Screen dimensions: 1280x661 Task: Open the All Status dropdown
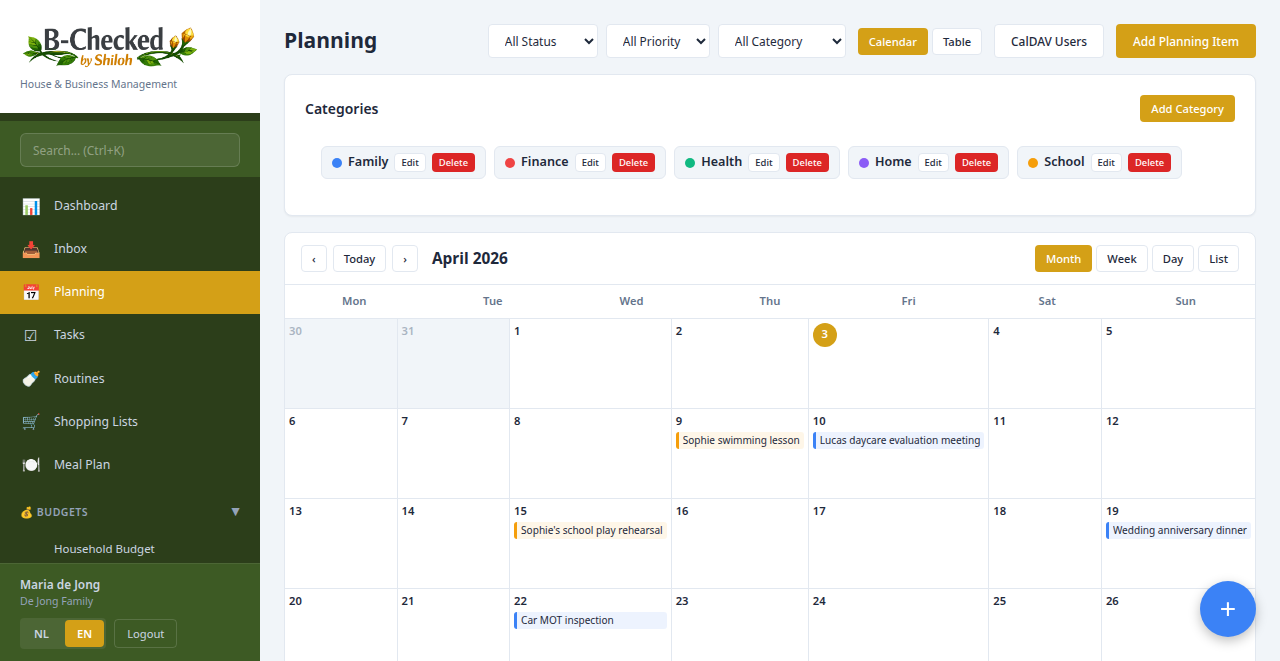[543, 41]
